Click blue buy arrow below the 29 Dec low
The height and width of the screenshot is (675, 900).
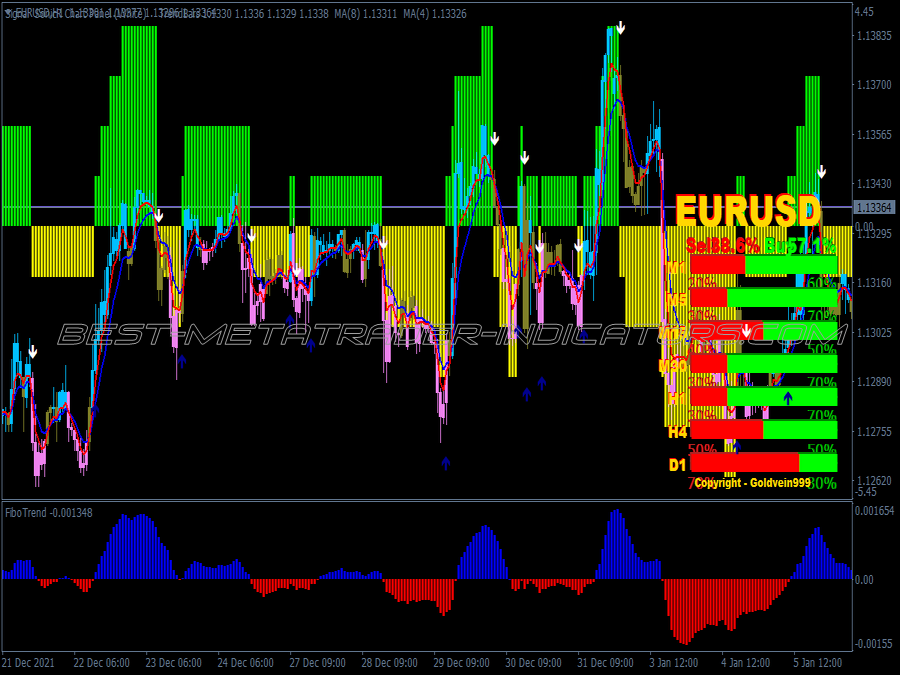coord(445,463)
